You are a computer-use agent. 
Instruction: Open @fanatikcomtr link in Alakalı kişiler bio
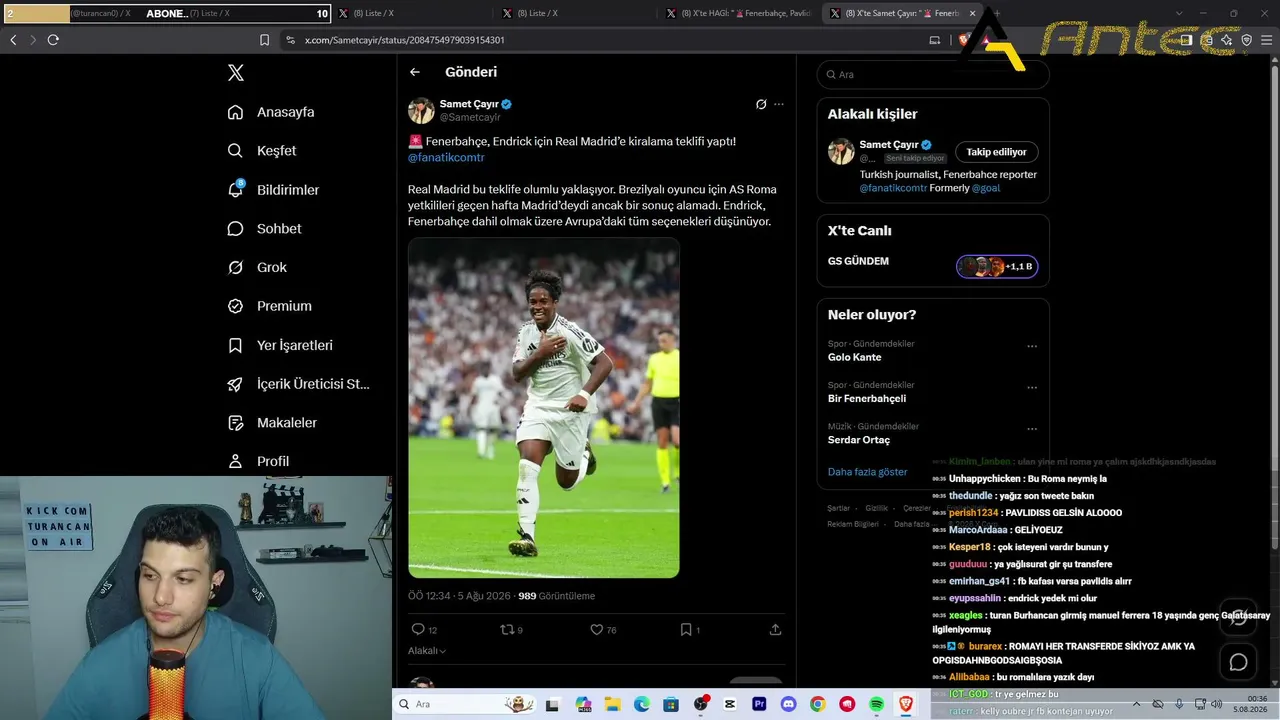coord(892,188)
